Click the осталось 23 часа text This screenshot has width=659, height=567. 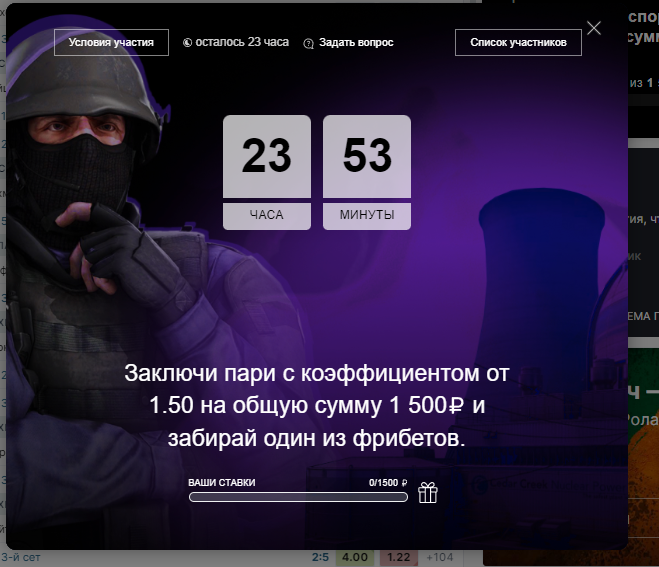point(242,42)
